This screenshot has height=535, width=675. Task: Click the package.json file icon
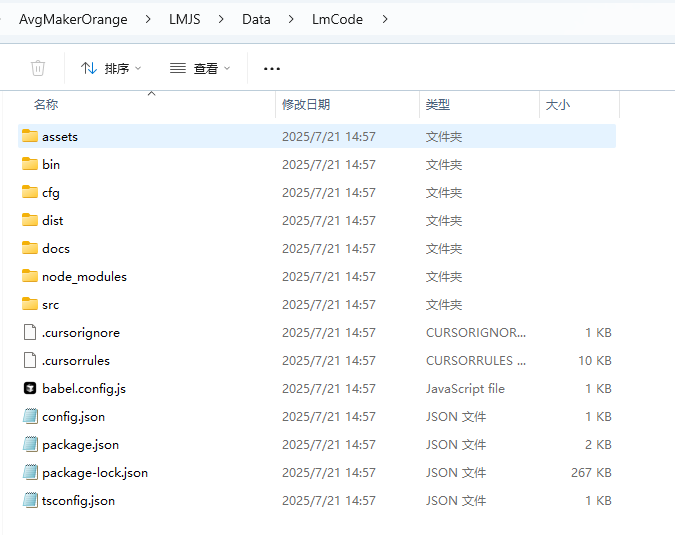coord(30,444)
